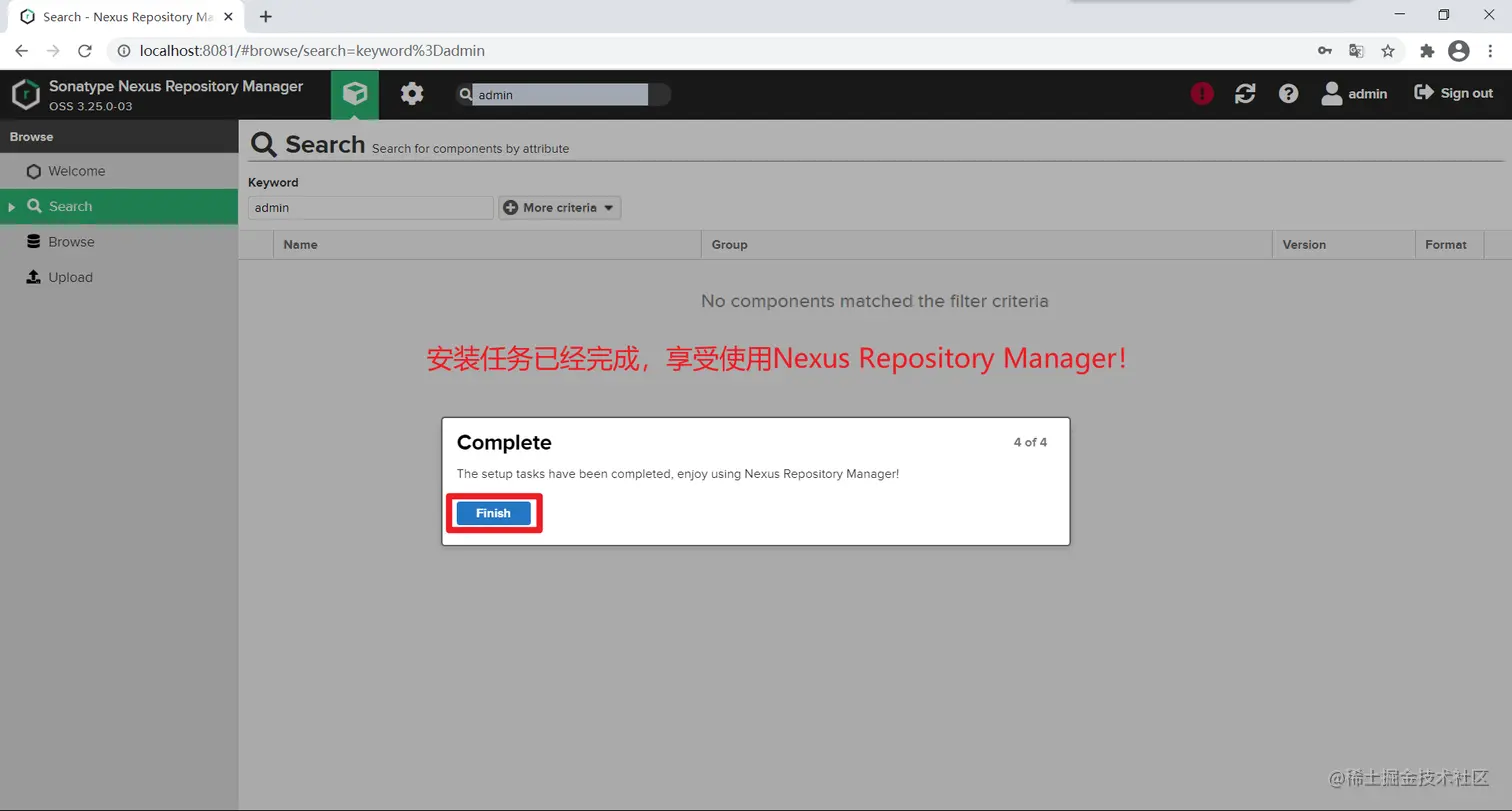Click the site info icon in address bar
Screen dimensions: 1512x811
click(x=124, y=51)
